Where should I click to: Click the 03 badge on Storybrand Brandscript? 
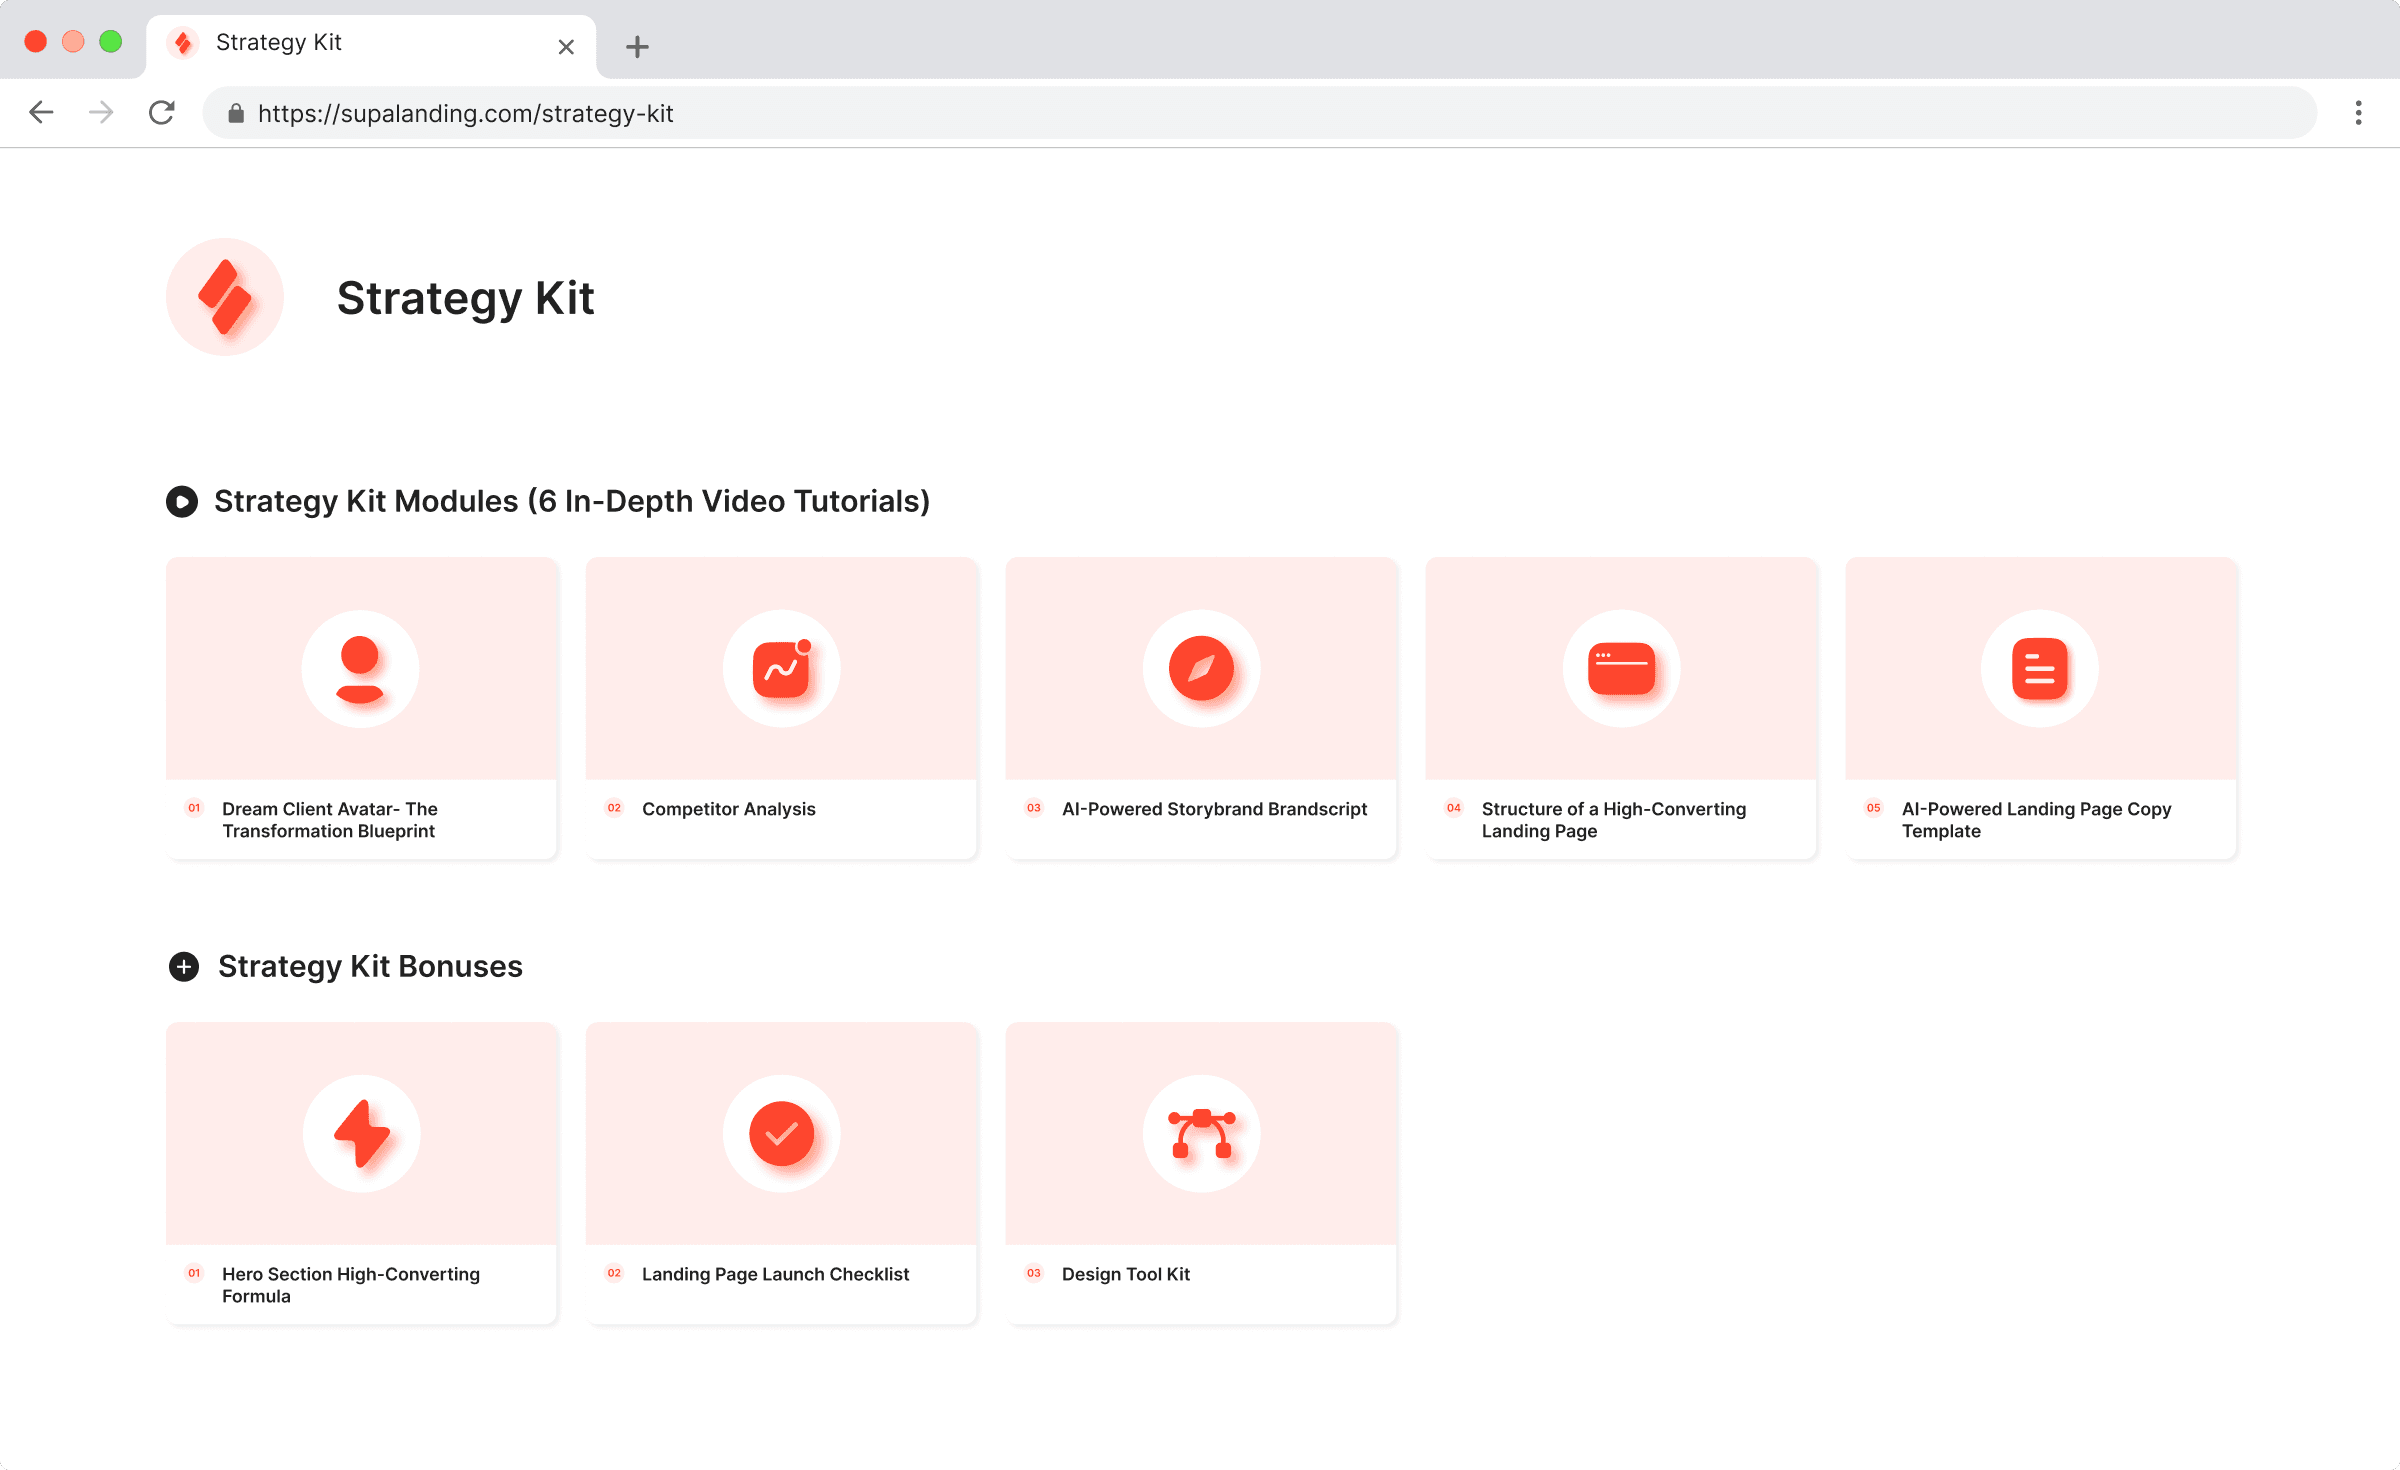point(1034,808)
